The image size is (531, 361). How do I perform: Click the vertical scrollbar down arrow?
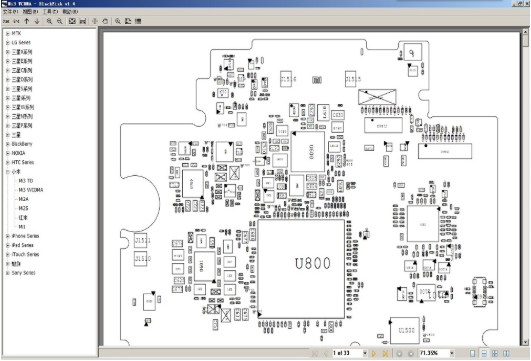pyautogui.click(x=525, y=342)
